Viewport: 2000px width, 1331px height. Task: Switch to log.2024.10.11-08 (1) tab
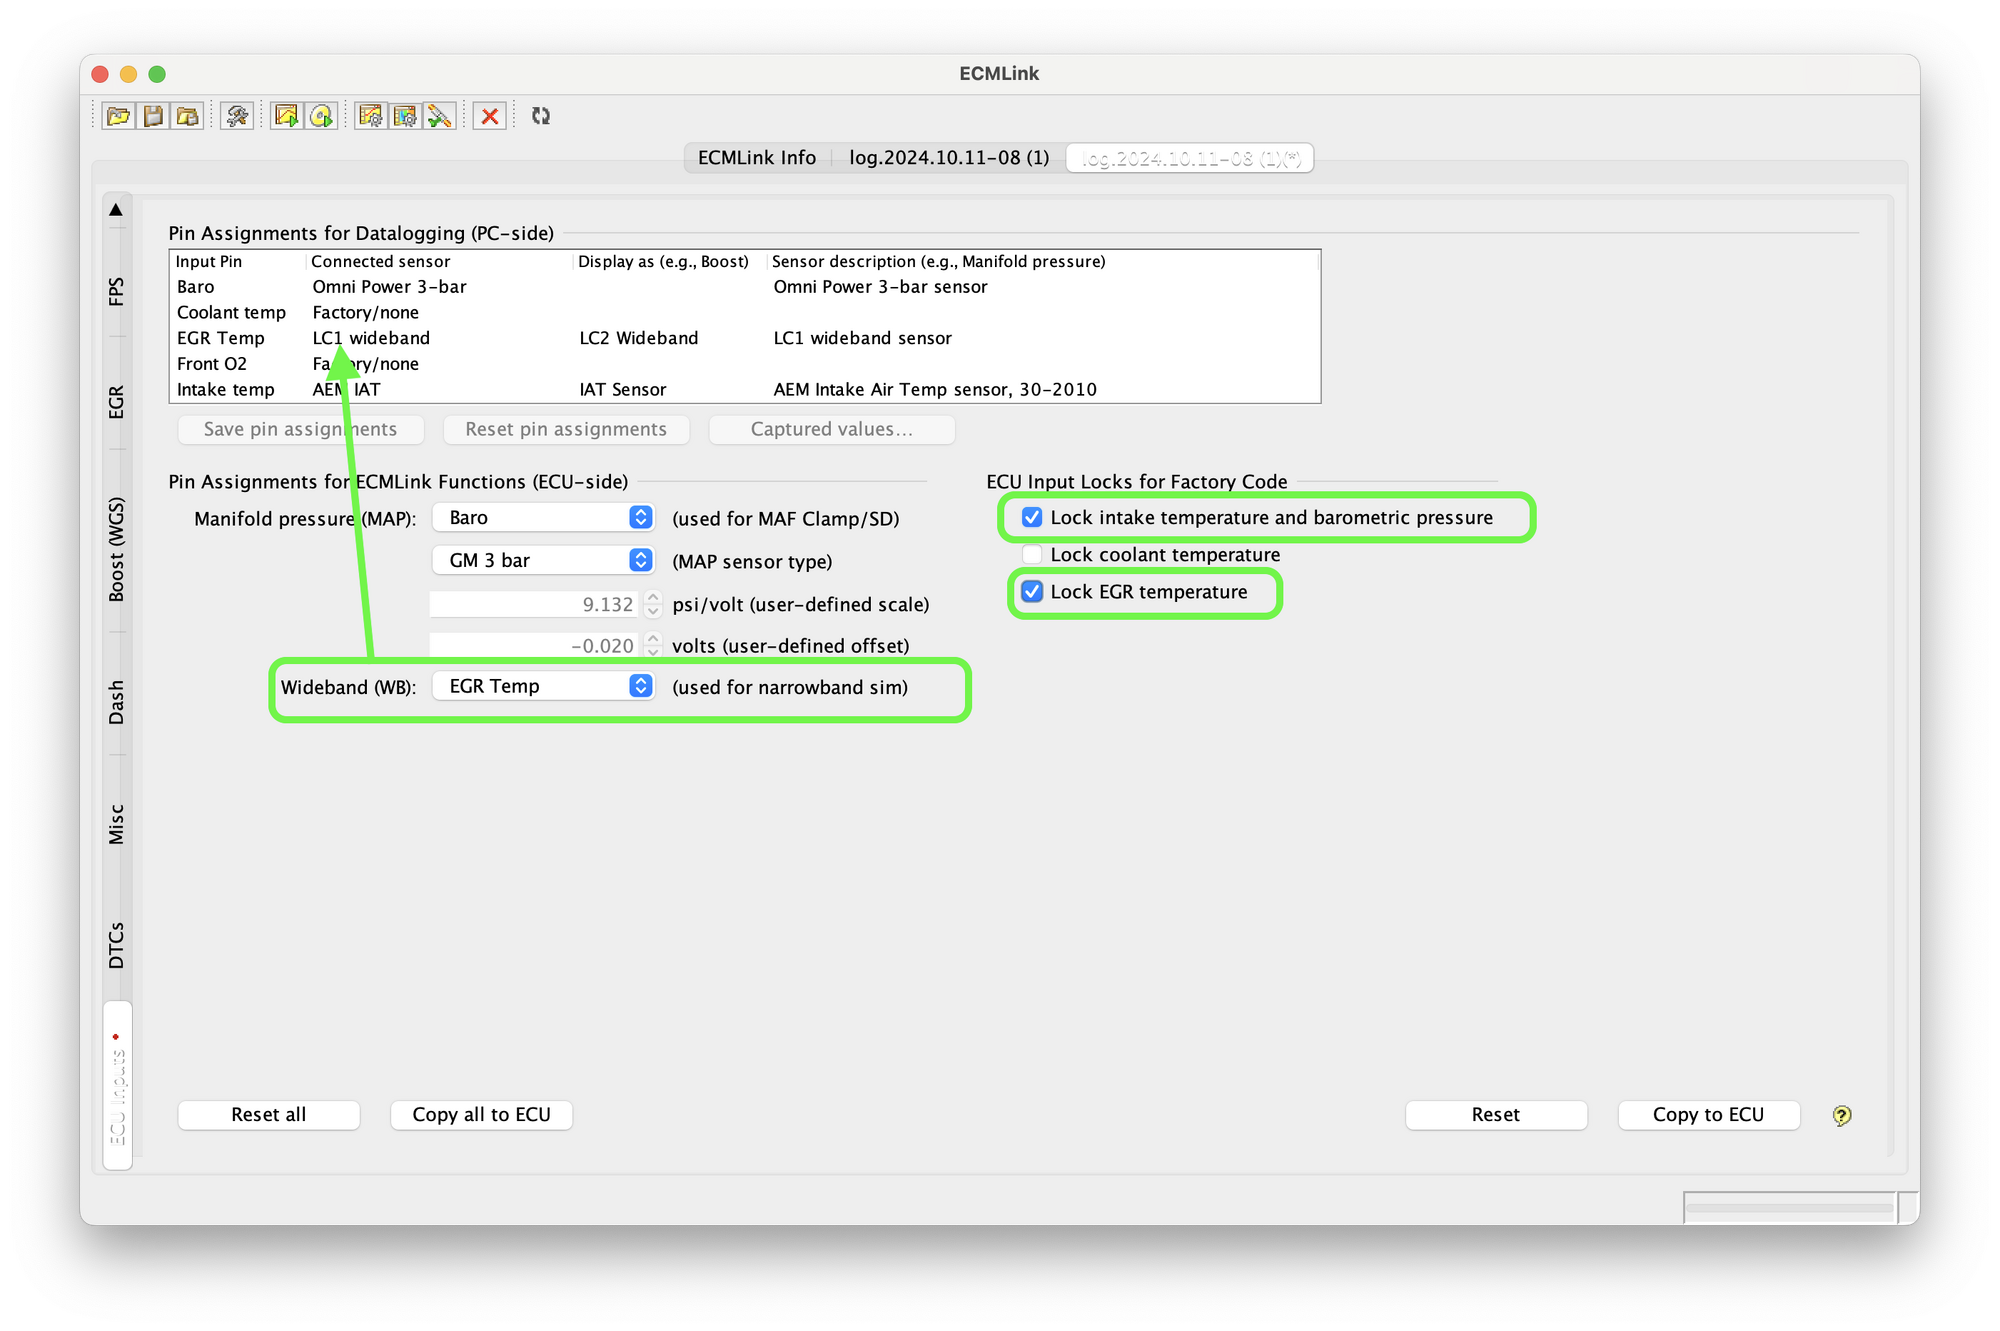pos(949,158)
